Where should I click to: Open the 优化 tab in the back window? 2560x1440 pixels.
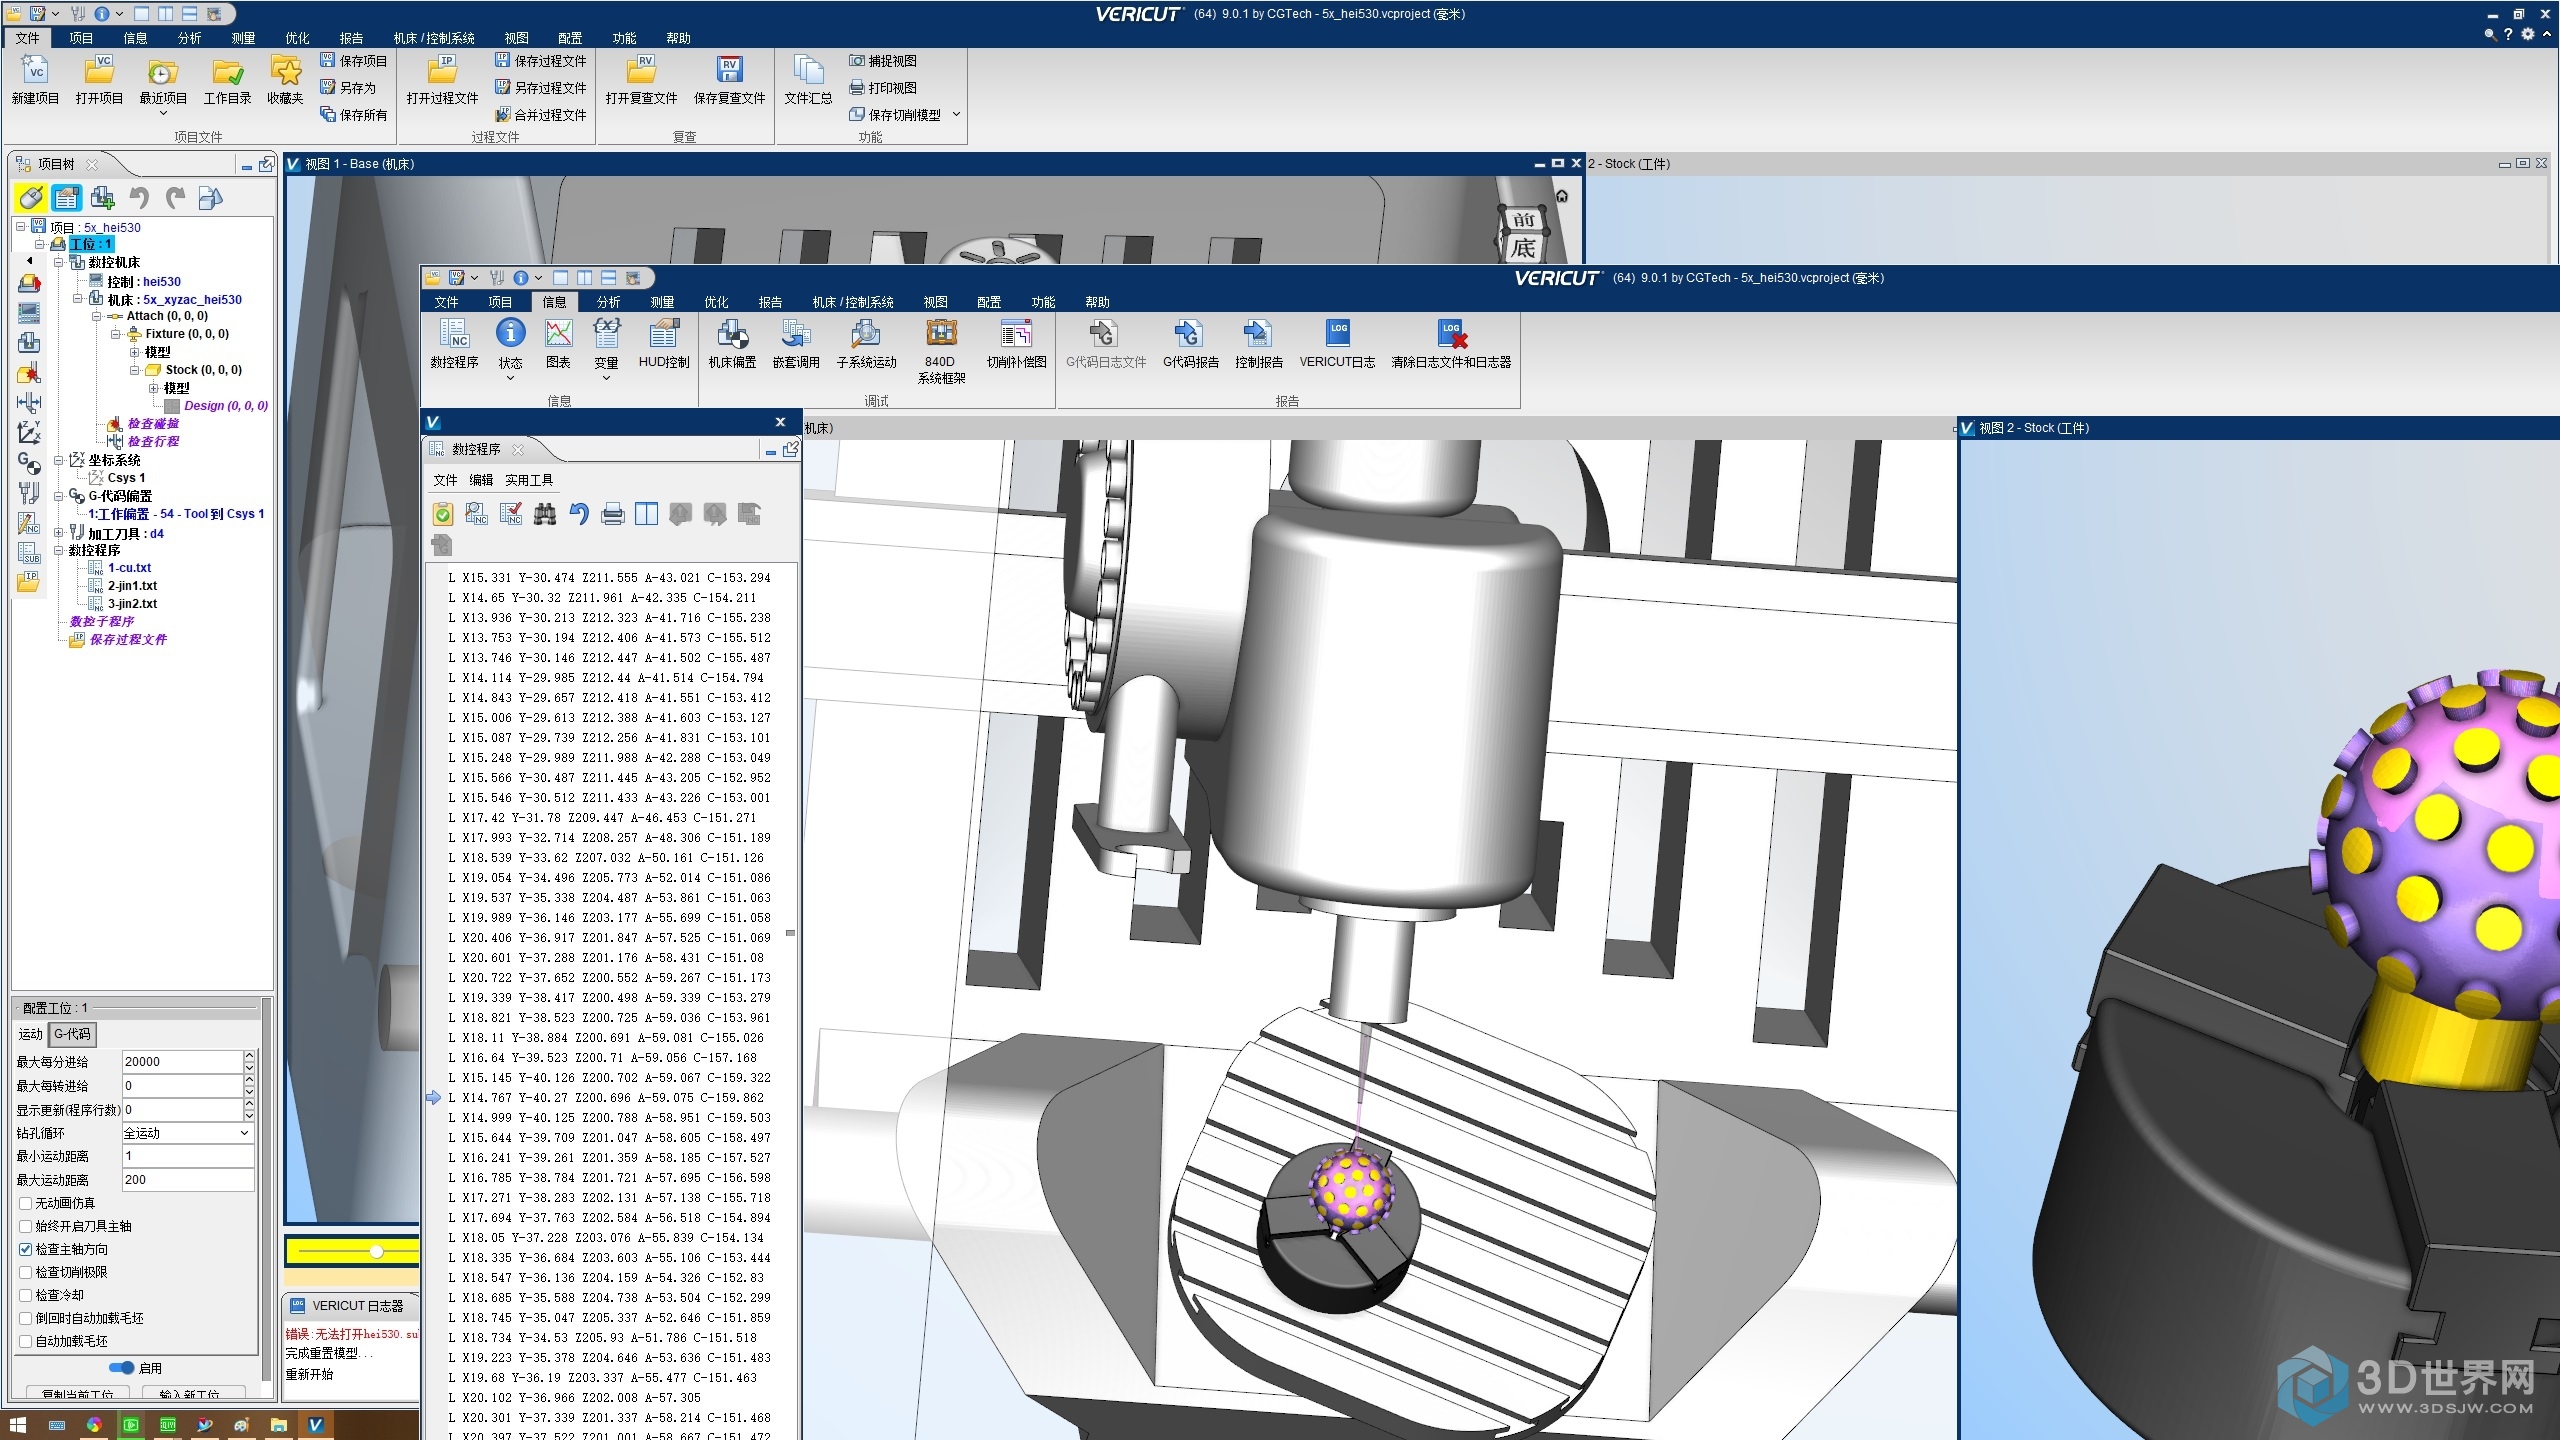point(297,38)
